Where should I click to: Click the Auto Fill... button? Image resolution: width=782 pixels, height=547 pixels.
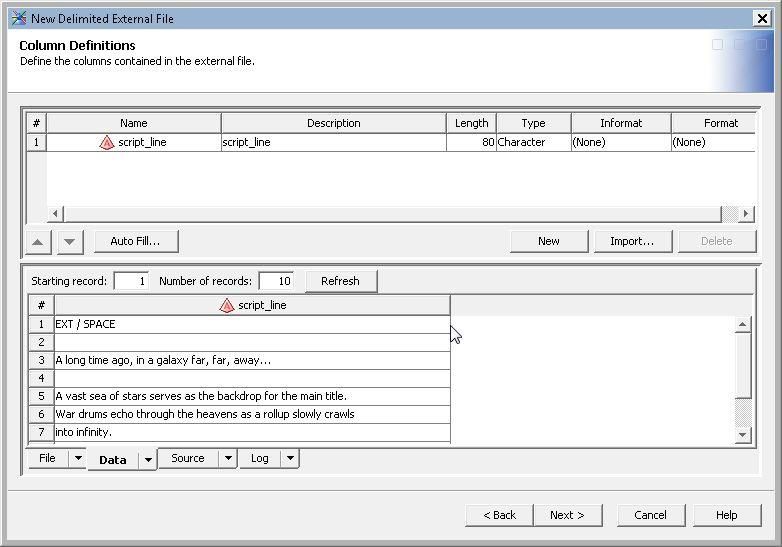pyautogui.click(x=136, y=241)
